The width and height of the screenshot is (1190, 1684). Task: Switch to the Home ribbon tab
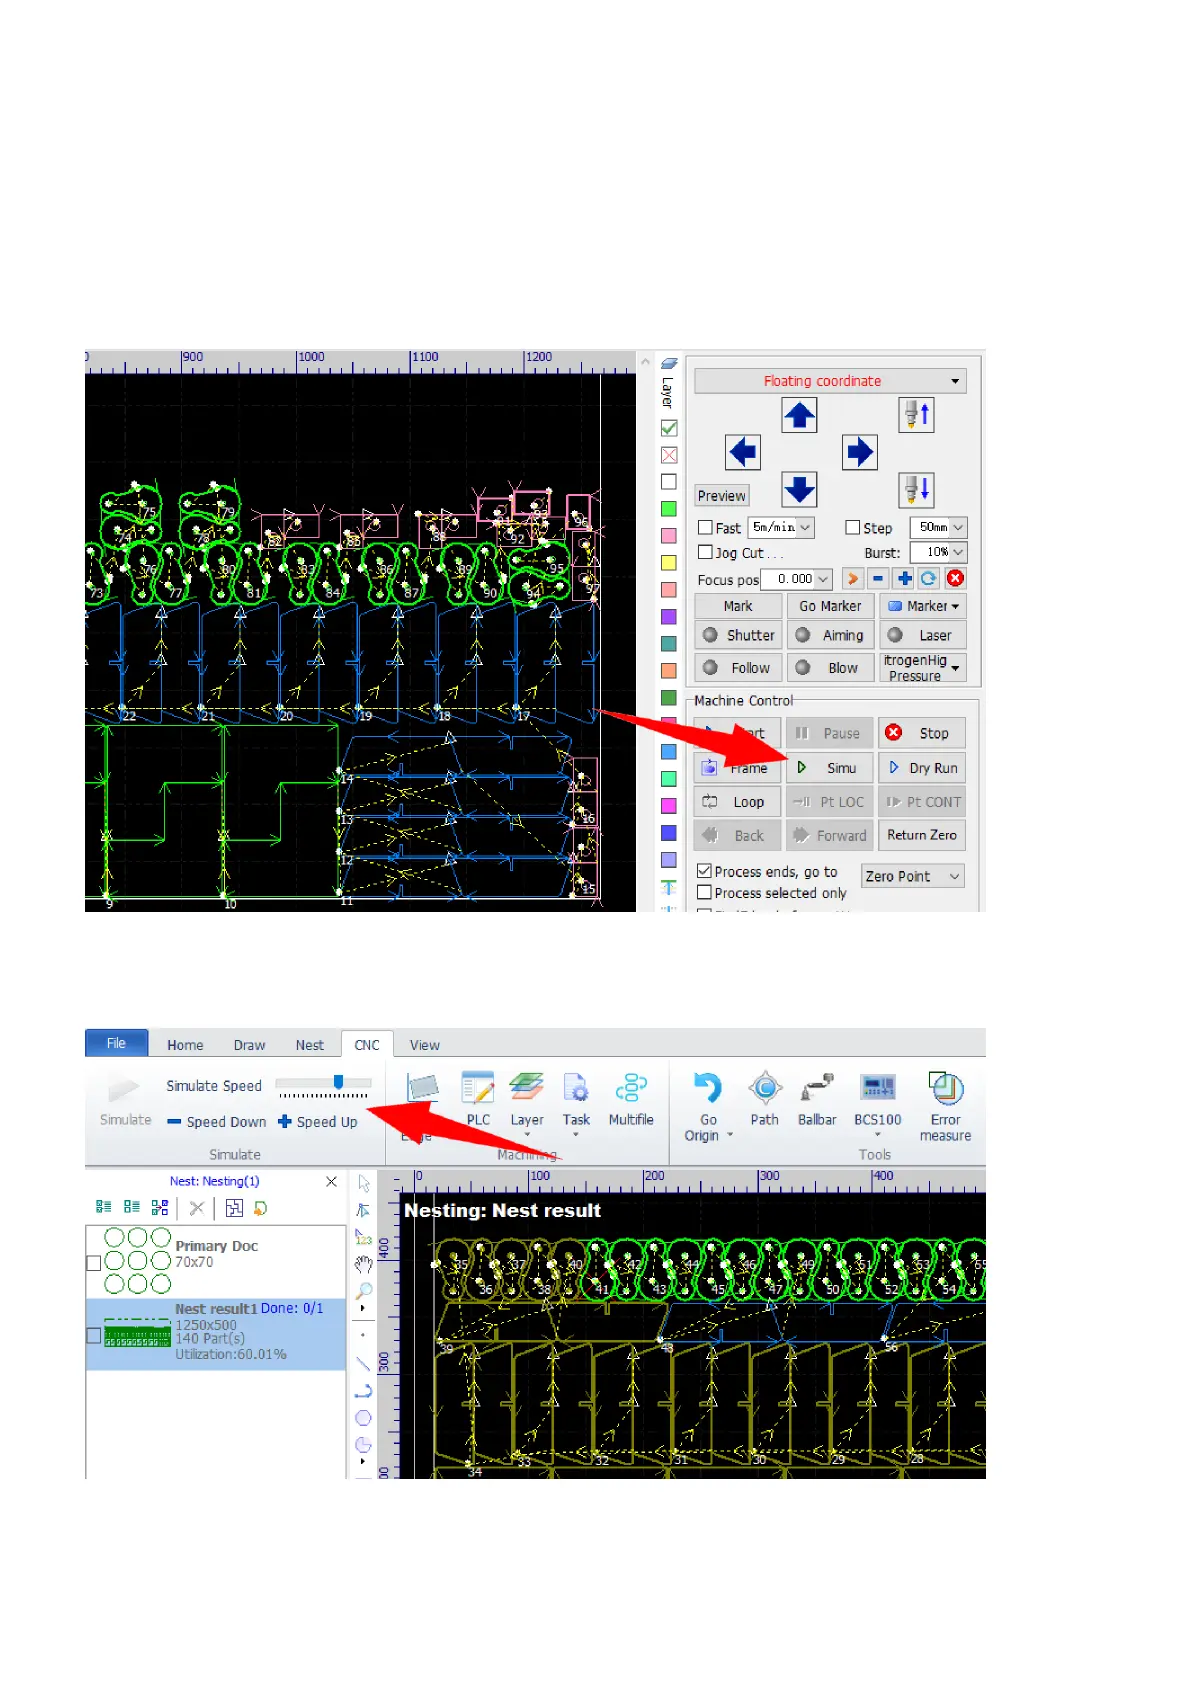click(185, 1045)
